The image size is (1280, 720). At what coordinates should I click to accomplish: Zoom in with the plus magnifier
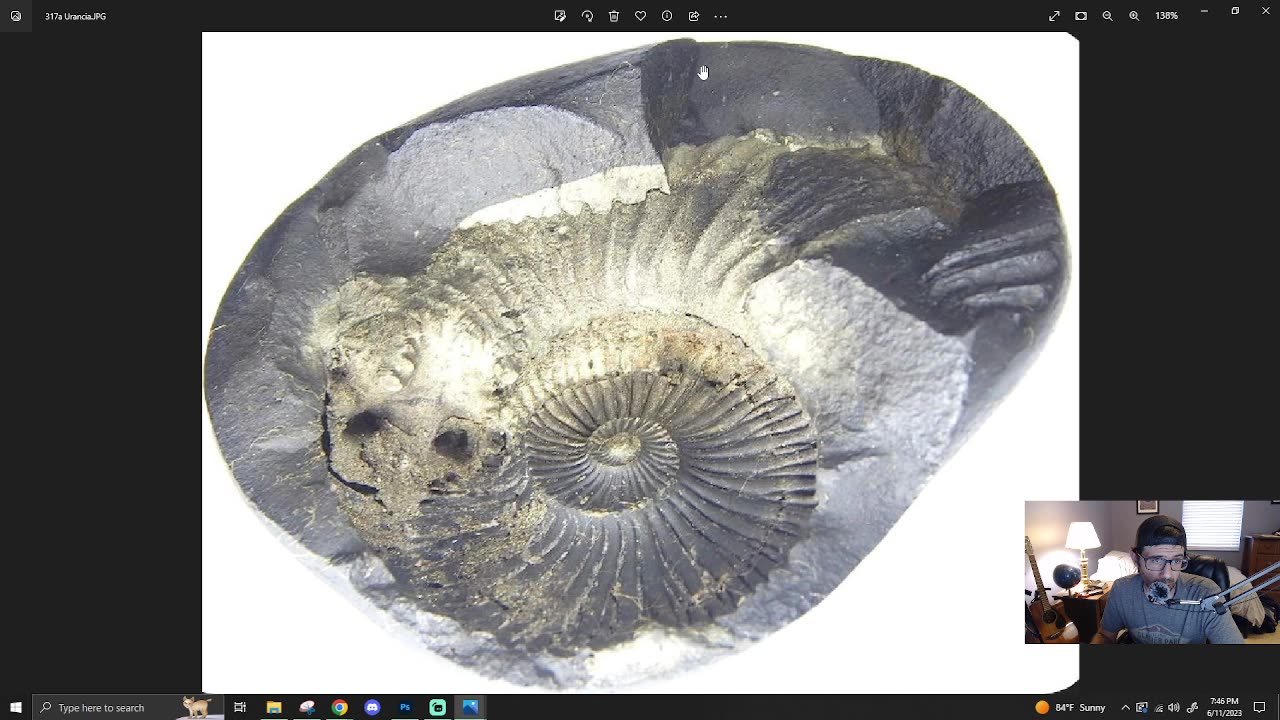[x=1134, y=16]
